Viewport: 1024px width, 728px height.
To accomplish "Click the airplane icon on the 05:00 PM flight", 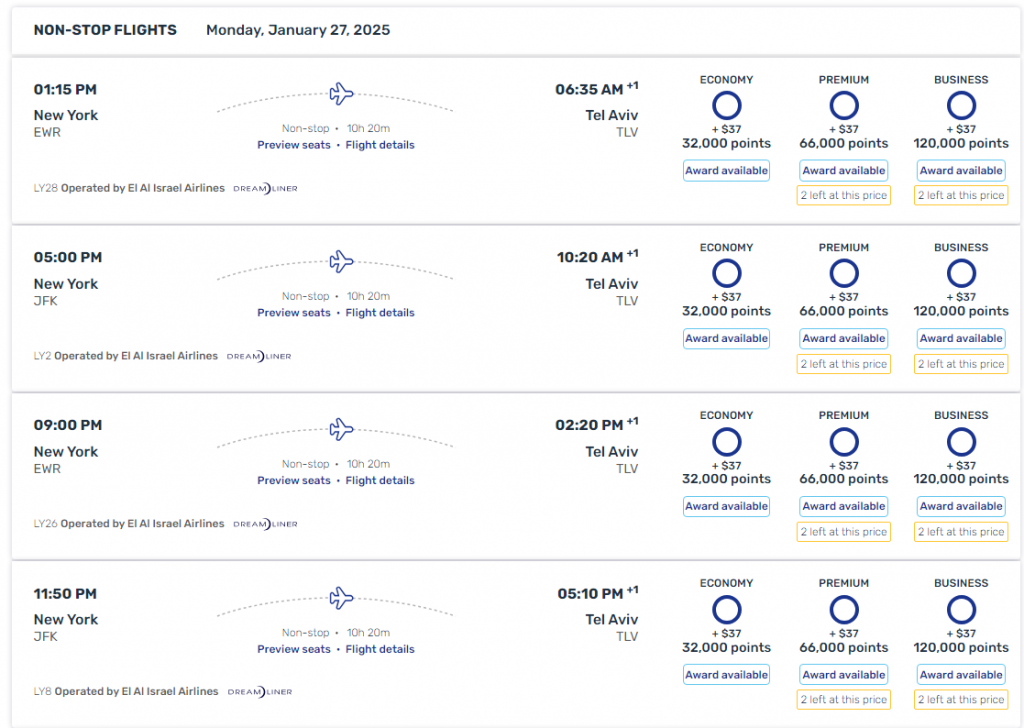I will [341, 261].
